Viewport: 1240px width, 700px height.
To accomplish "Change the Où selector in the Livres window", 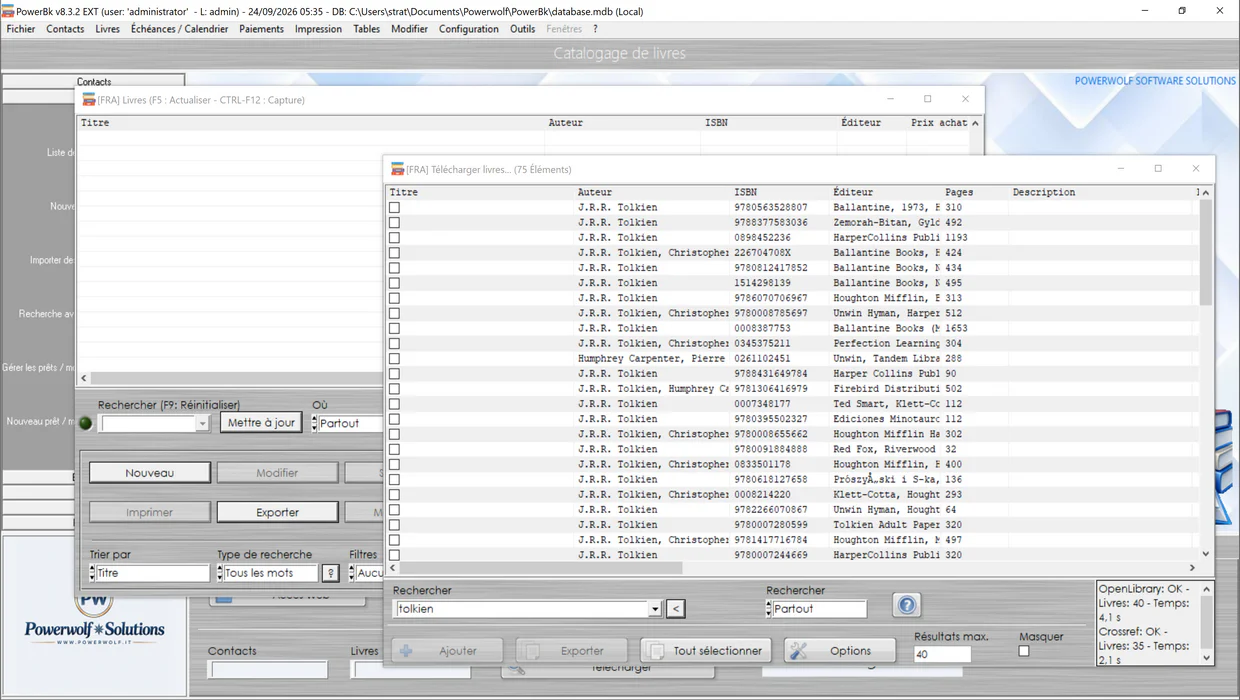I will click(314, 424).
